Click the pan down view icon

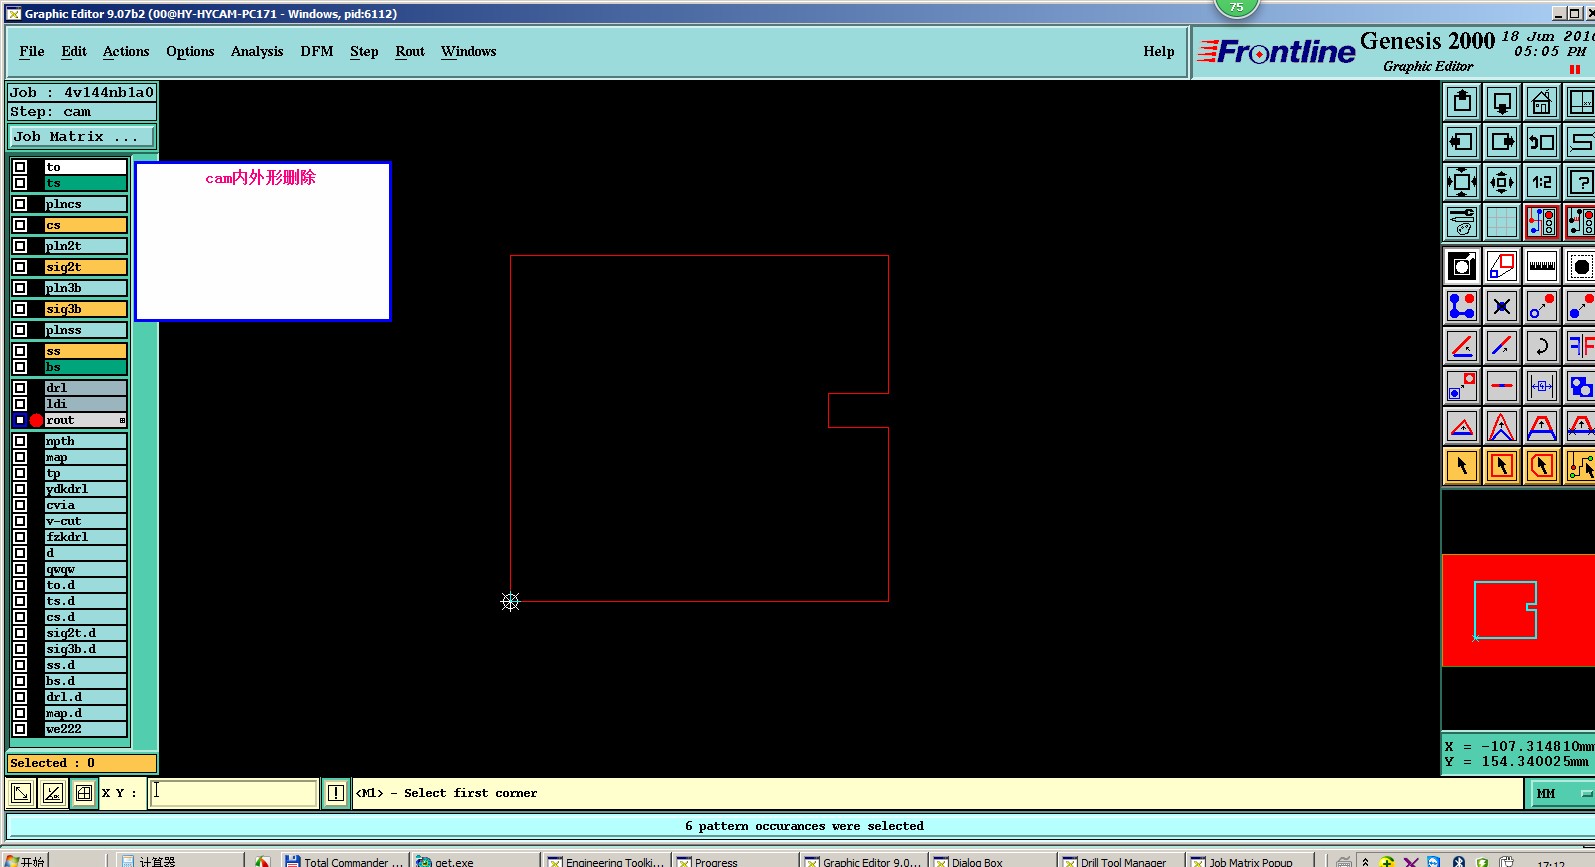[1502, 102]
